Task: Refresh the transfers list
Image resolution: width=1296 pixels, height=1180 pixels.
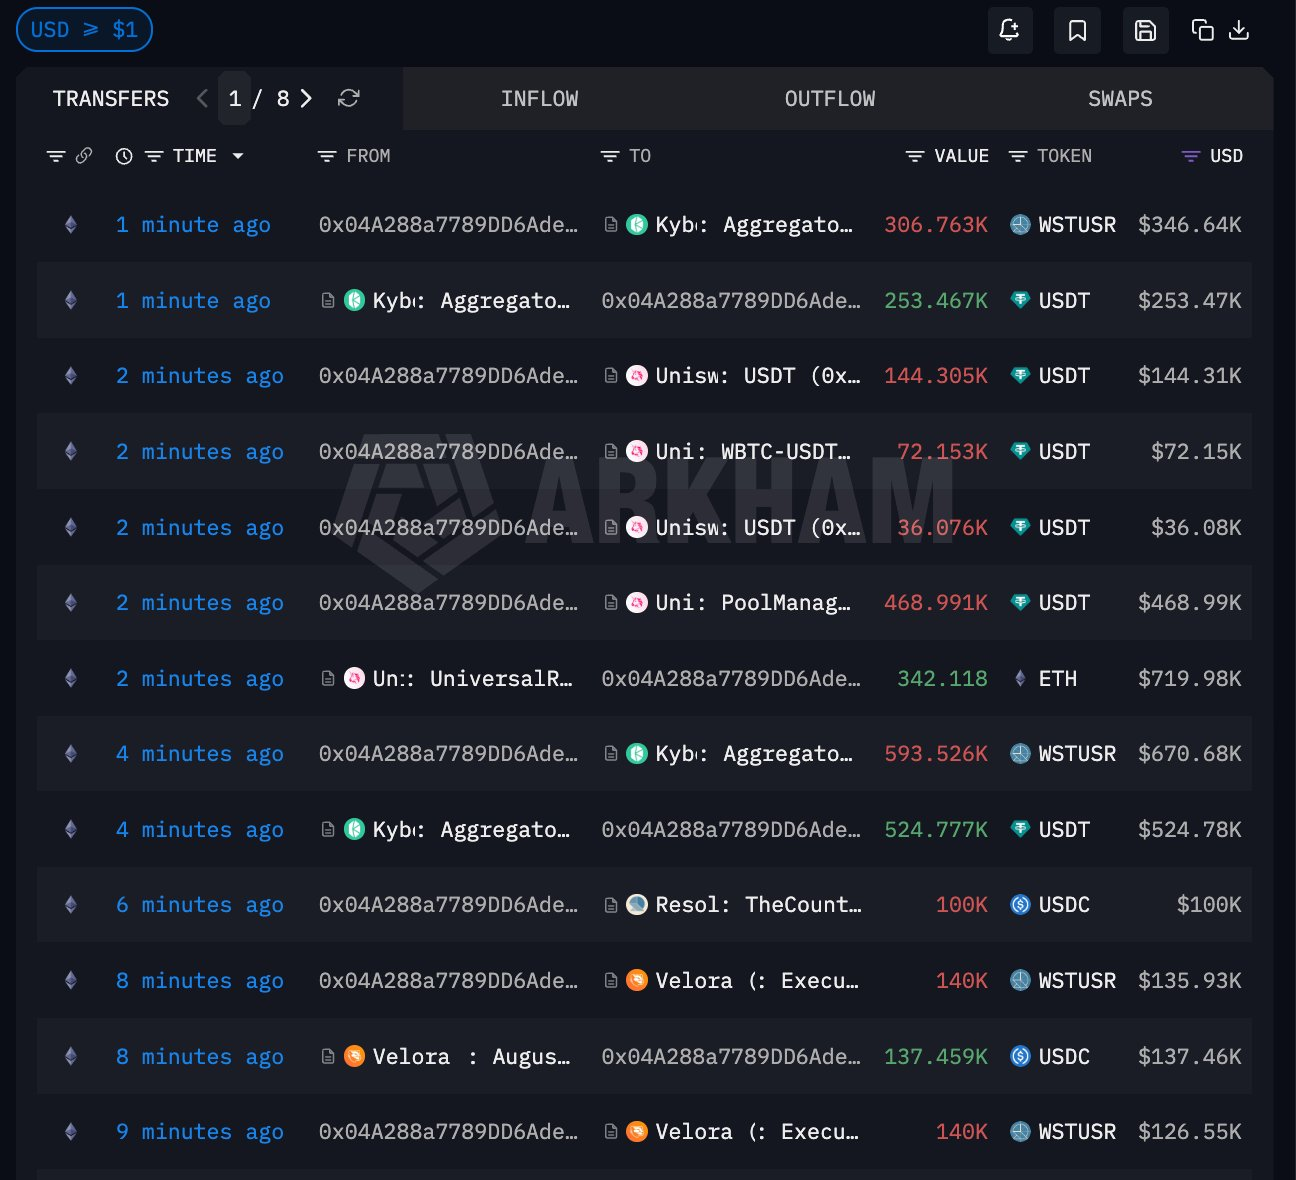Action: point(348,98)
